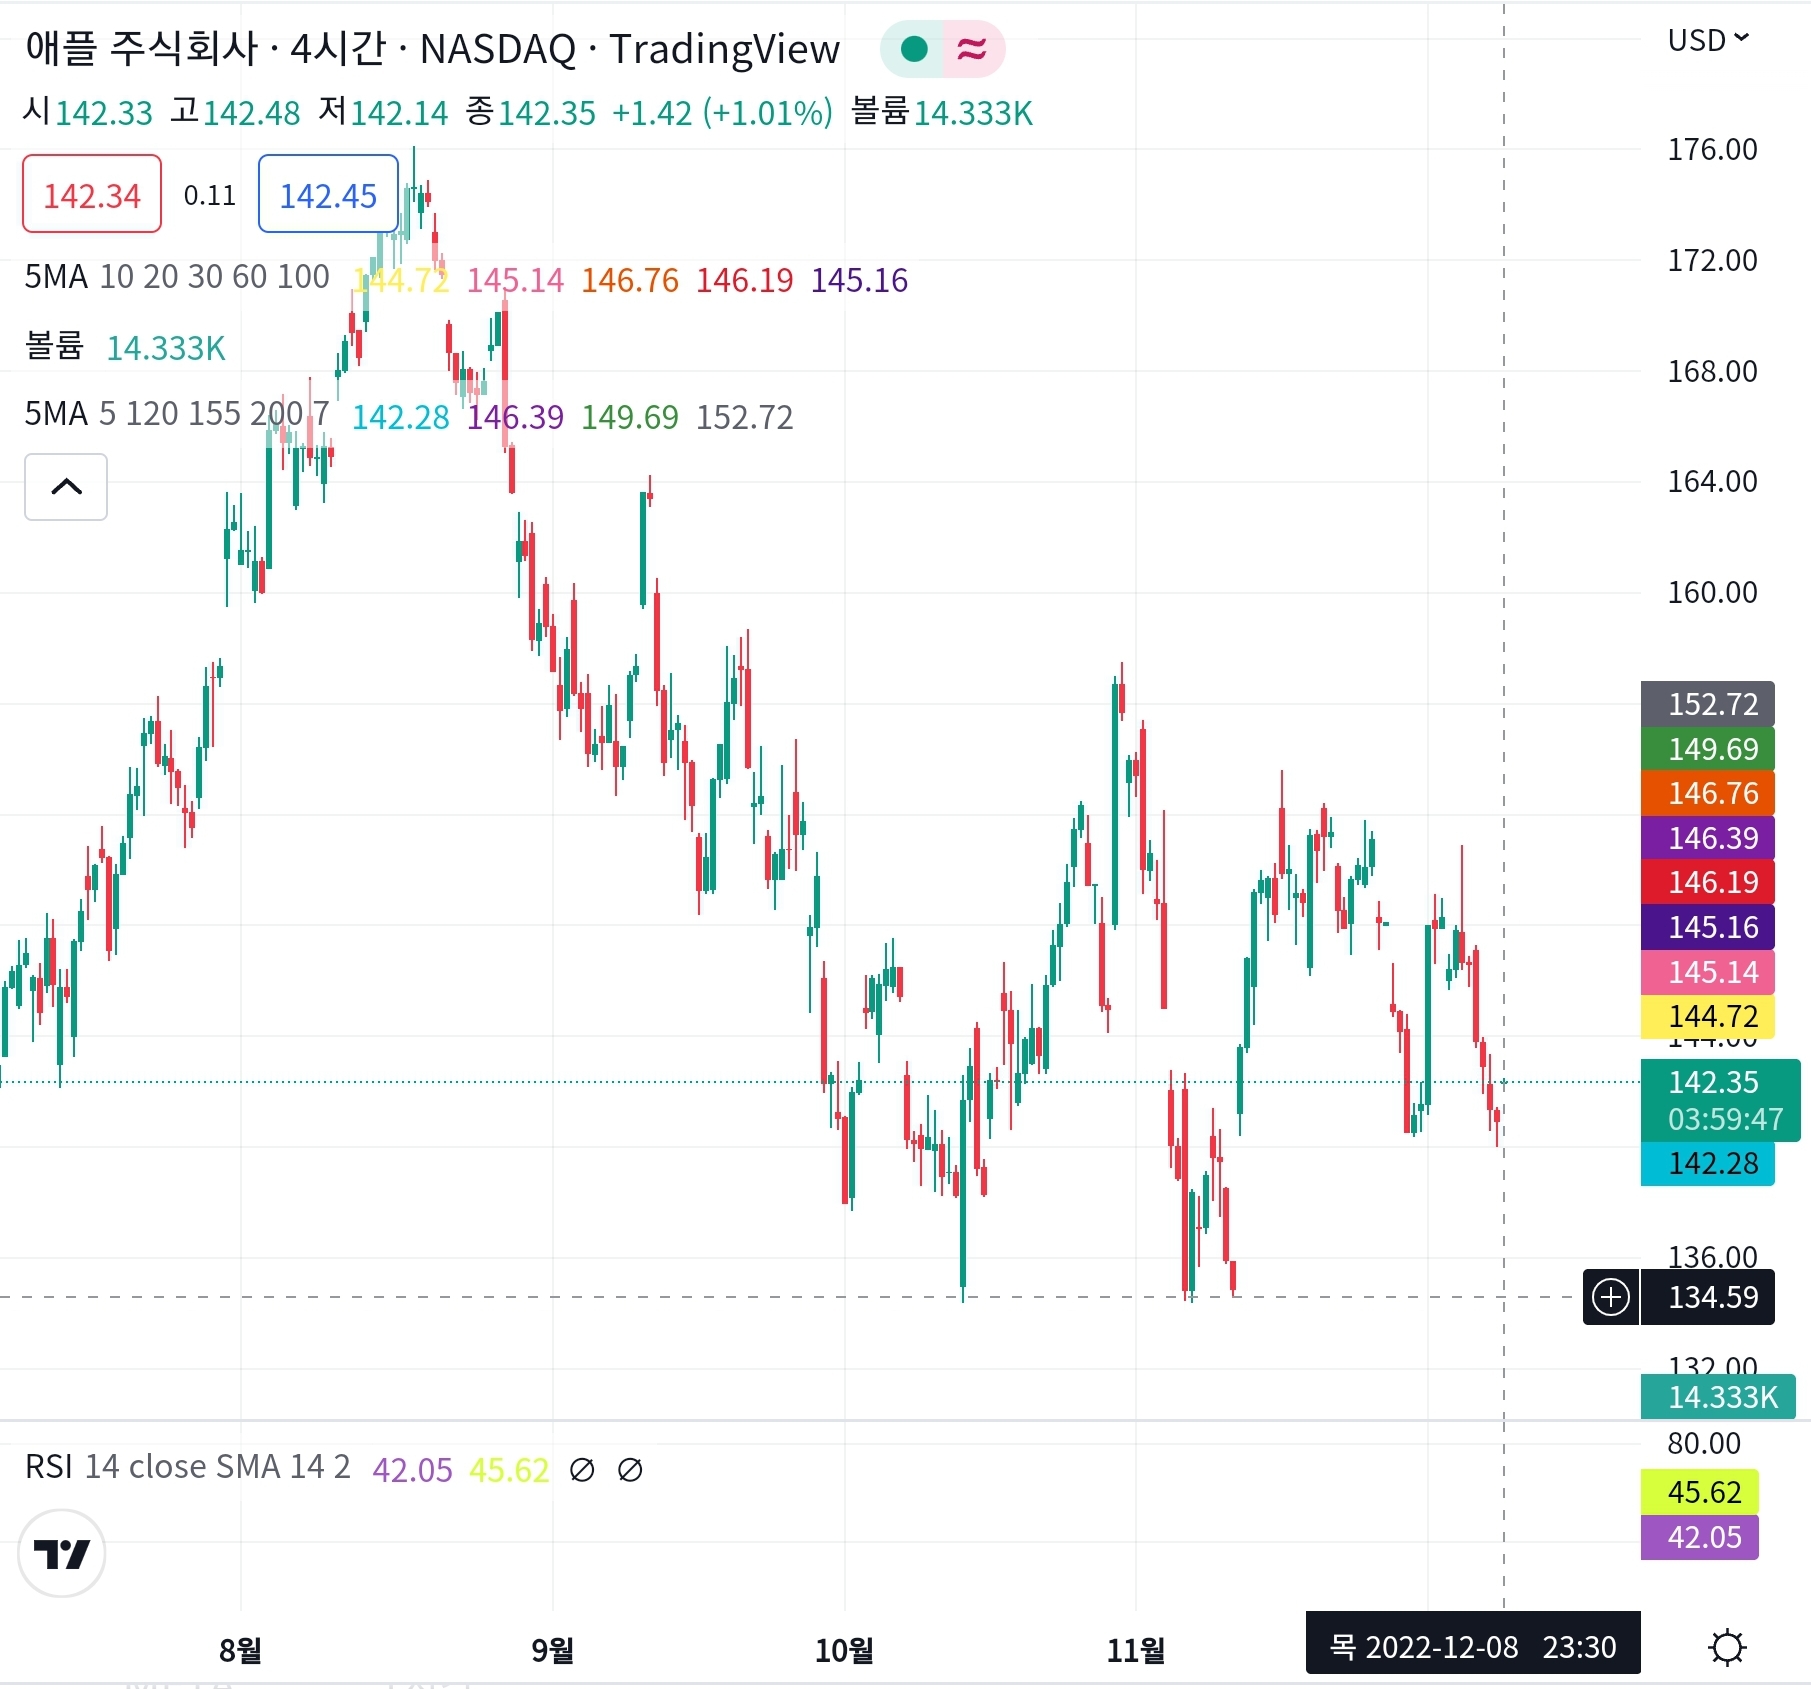Click the RSI 42.05 purple axis label

(1700, 1537)
